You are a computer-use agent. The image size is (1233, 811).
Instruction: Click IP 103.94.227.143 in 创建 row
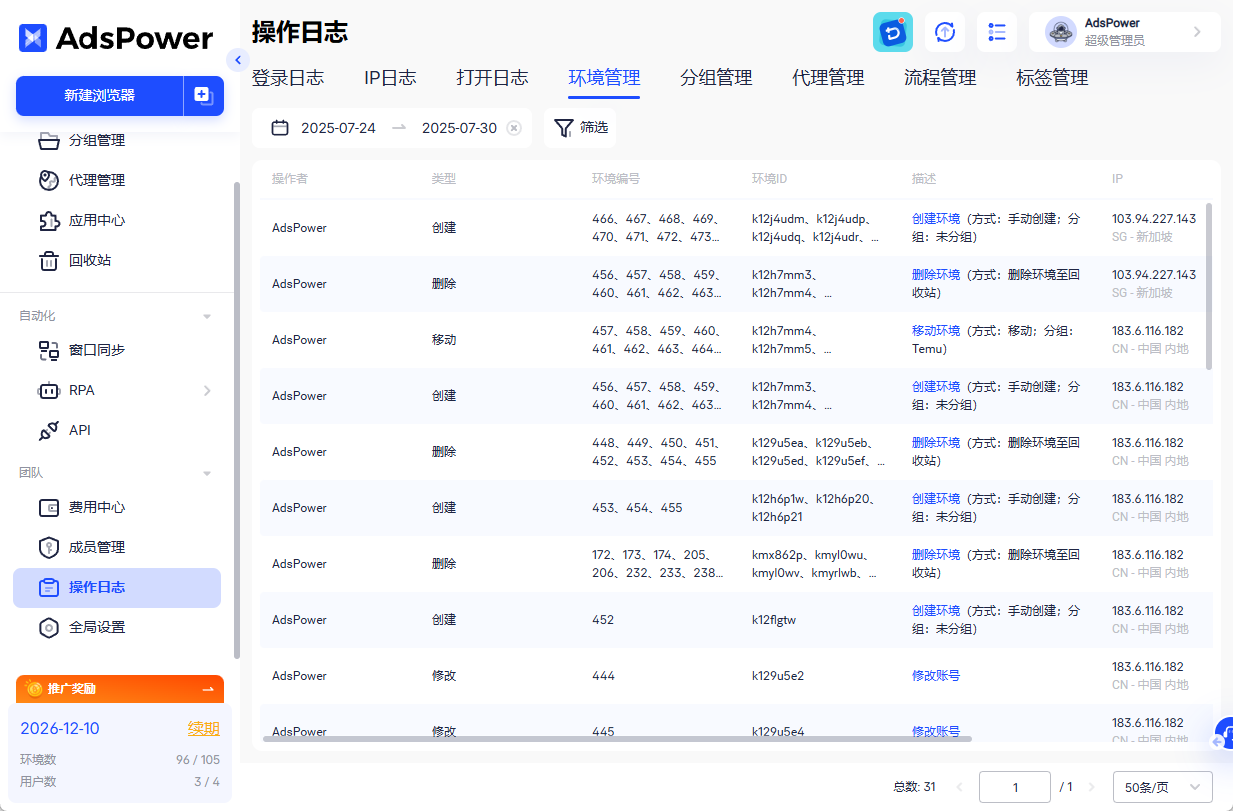[1154, 219]
